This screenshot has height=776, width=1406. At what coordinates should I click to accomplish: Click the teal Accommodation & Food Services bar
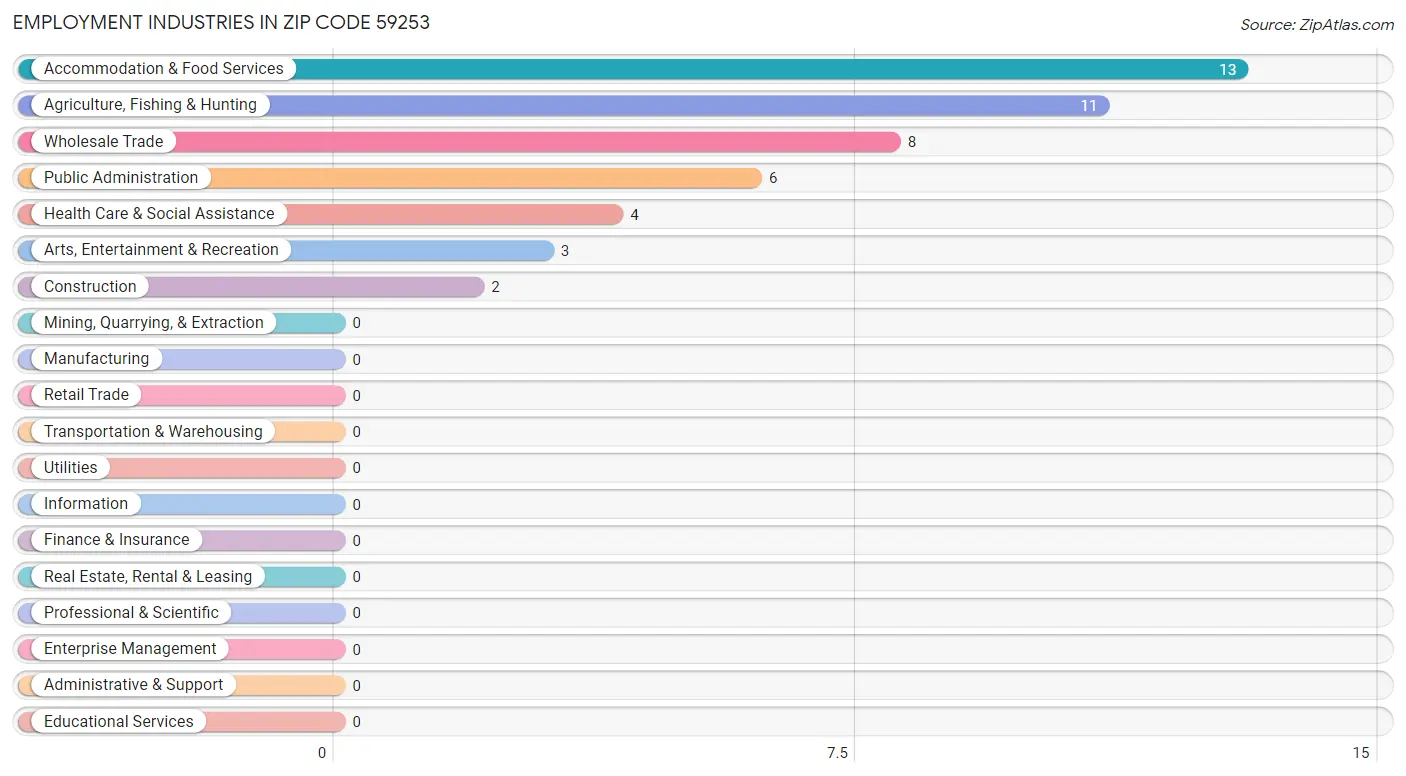633,69
